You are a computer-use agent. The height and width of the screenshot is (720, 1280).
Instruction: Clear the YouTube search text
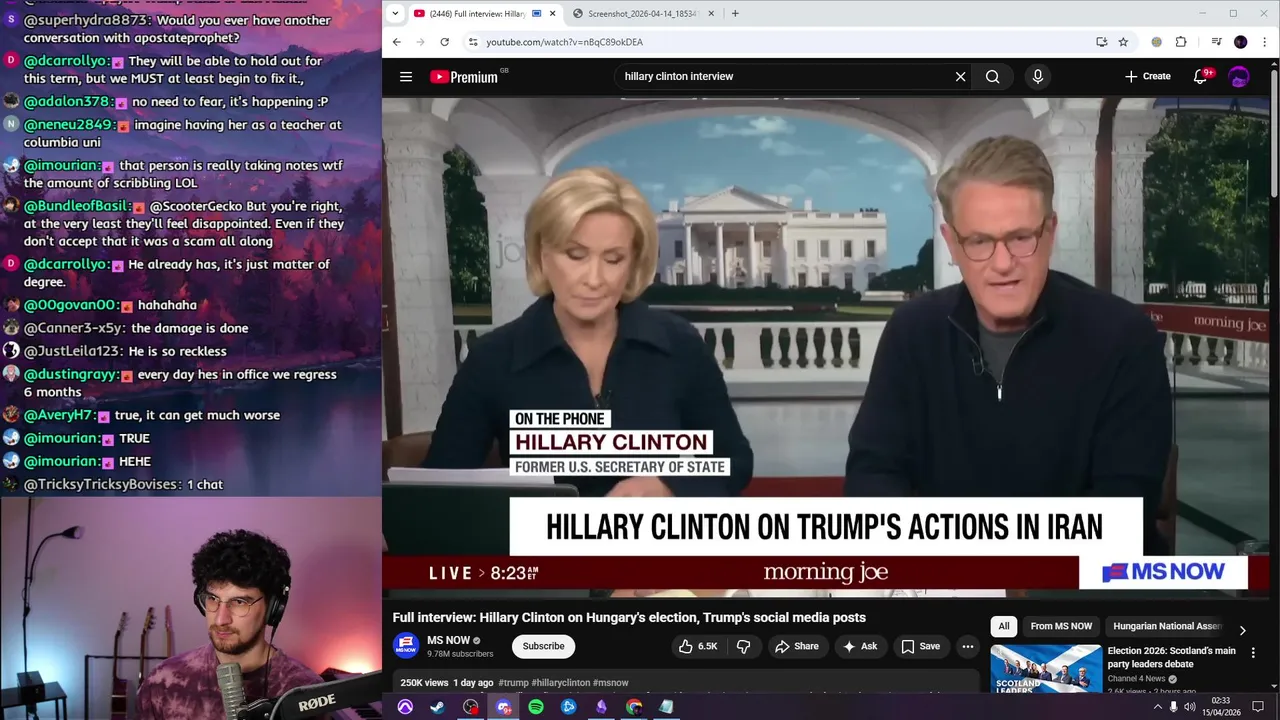(x=960, y=76)
